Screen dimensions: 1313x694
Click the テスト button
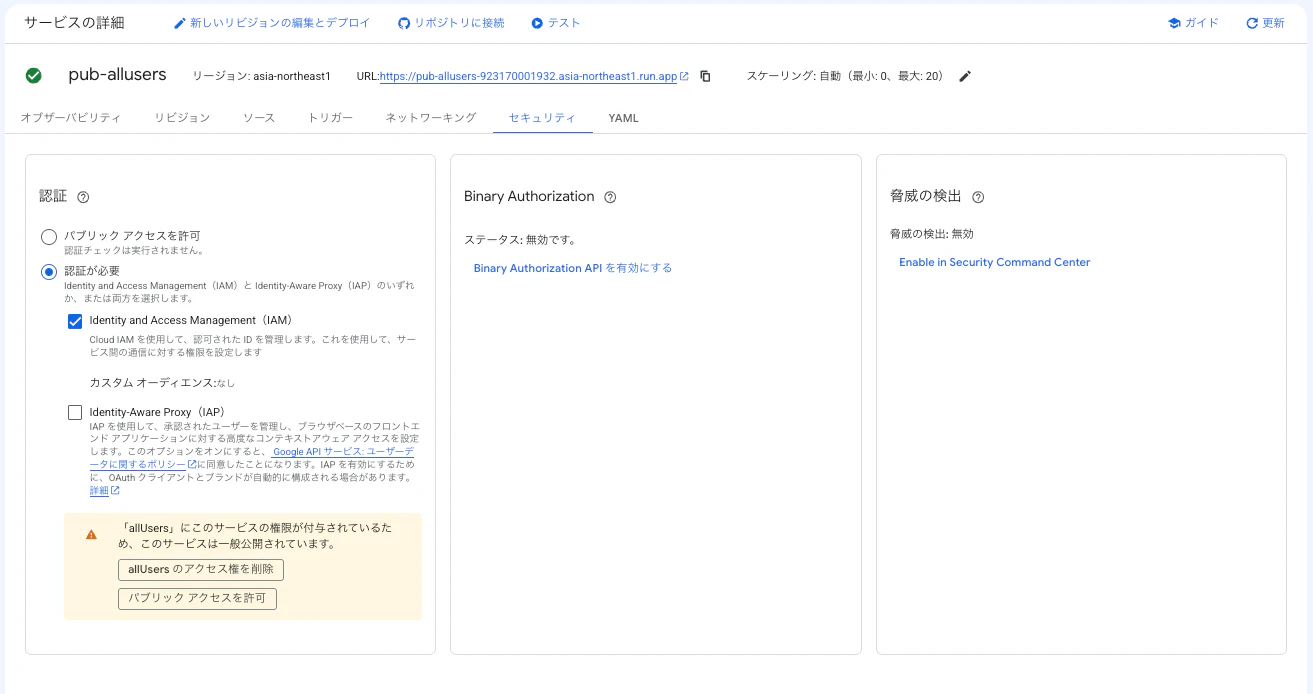click(556, 23)
